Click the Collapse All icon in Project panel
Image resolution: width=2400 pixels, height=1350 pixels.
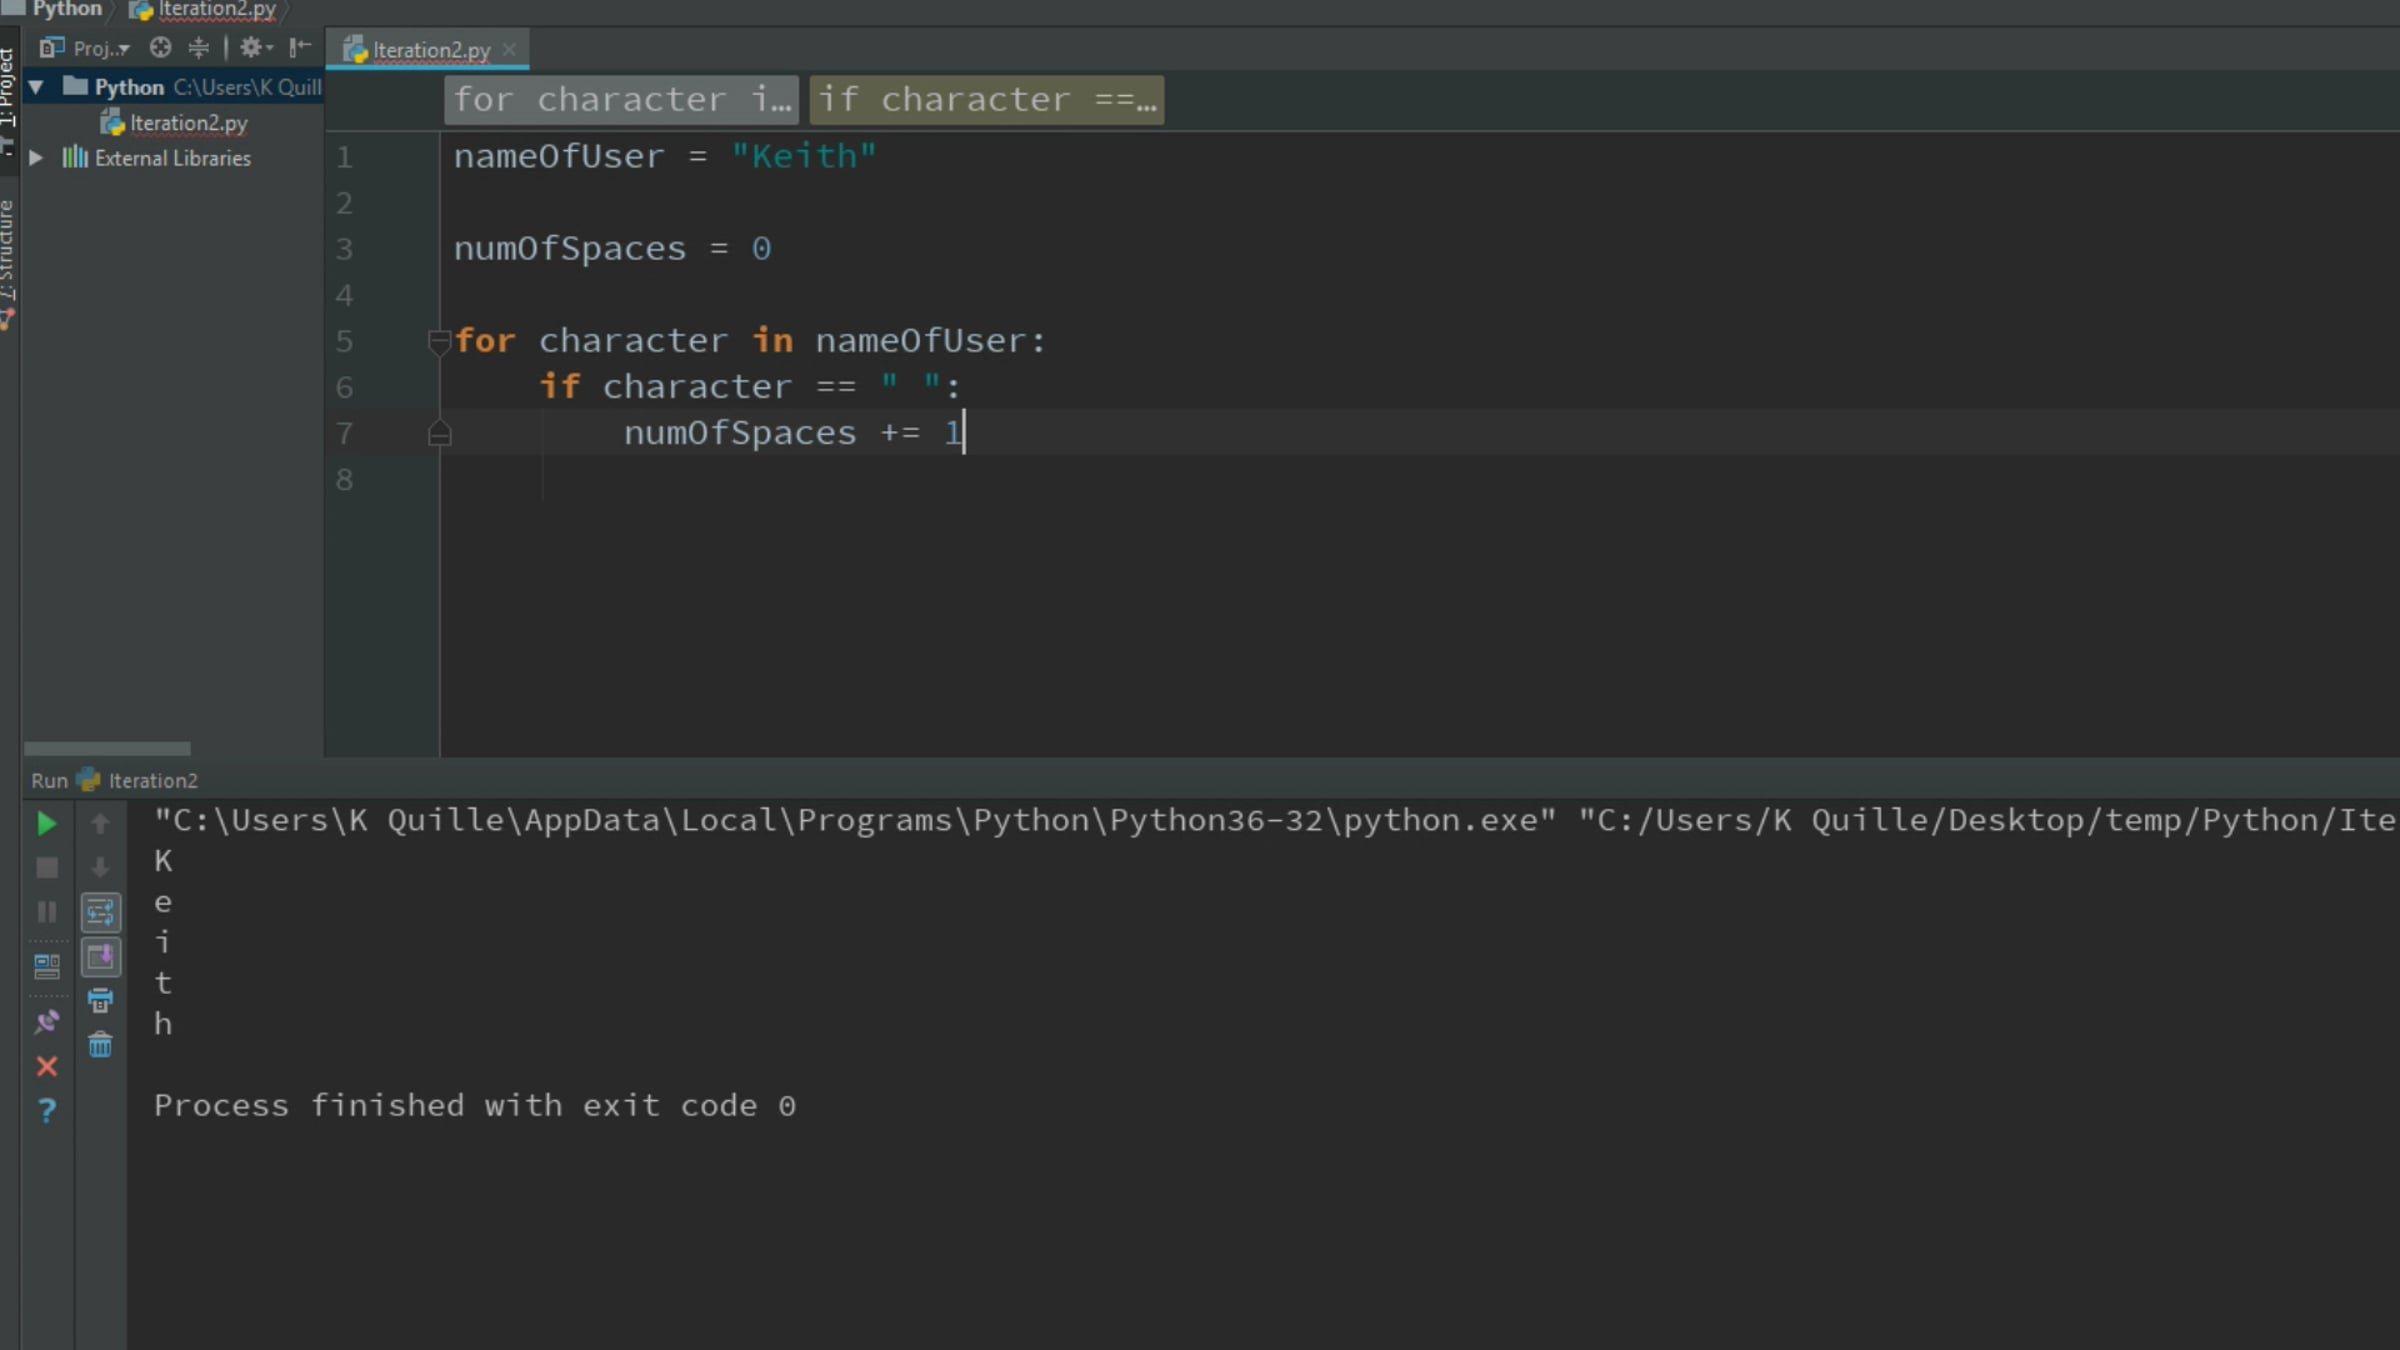pyautogui.click(x=199, y=47)
